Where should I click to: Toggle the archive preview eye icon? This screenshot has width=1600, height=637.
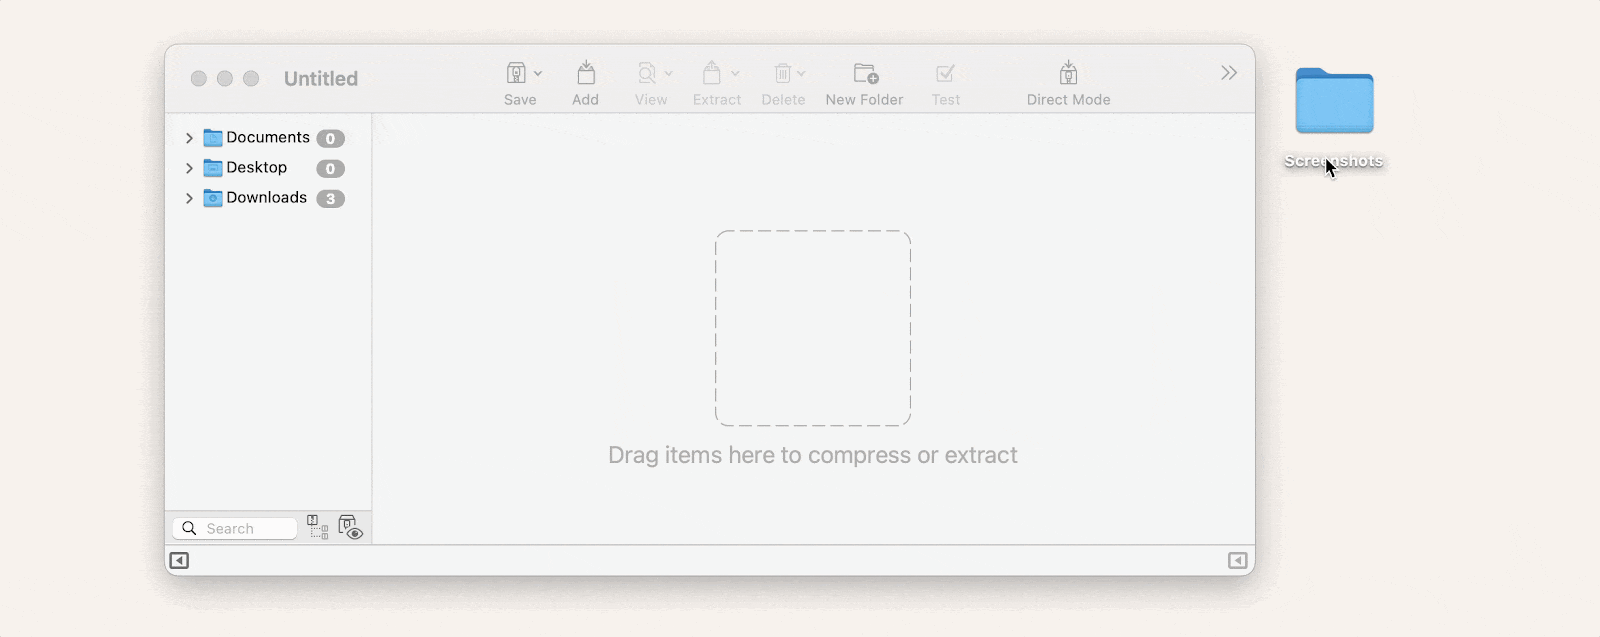tap(350, 527)
